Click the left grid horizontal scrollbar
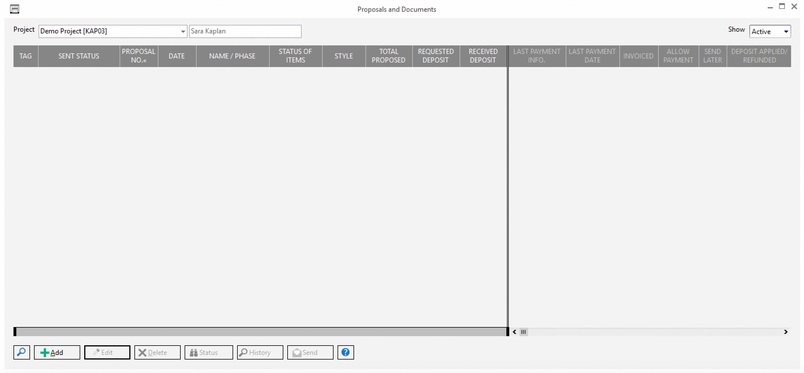Viewport: 804px width, 373px height. pos(260,332)
